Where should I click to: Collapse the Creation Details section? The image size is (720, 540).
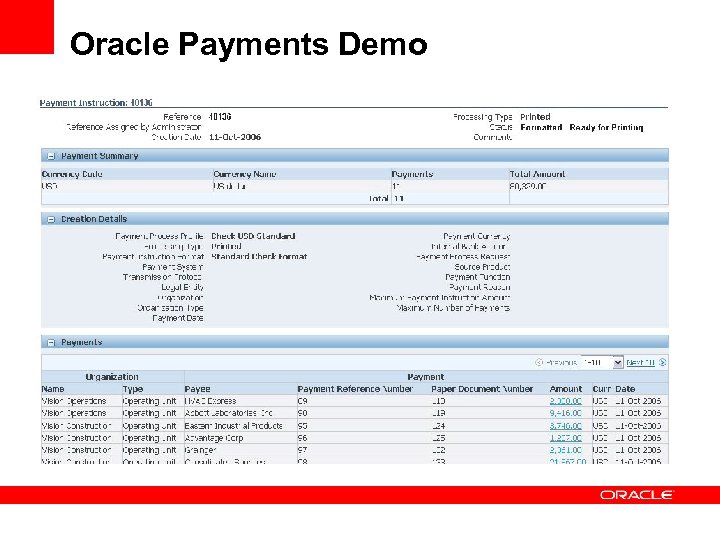[51, 219]
